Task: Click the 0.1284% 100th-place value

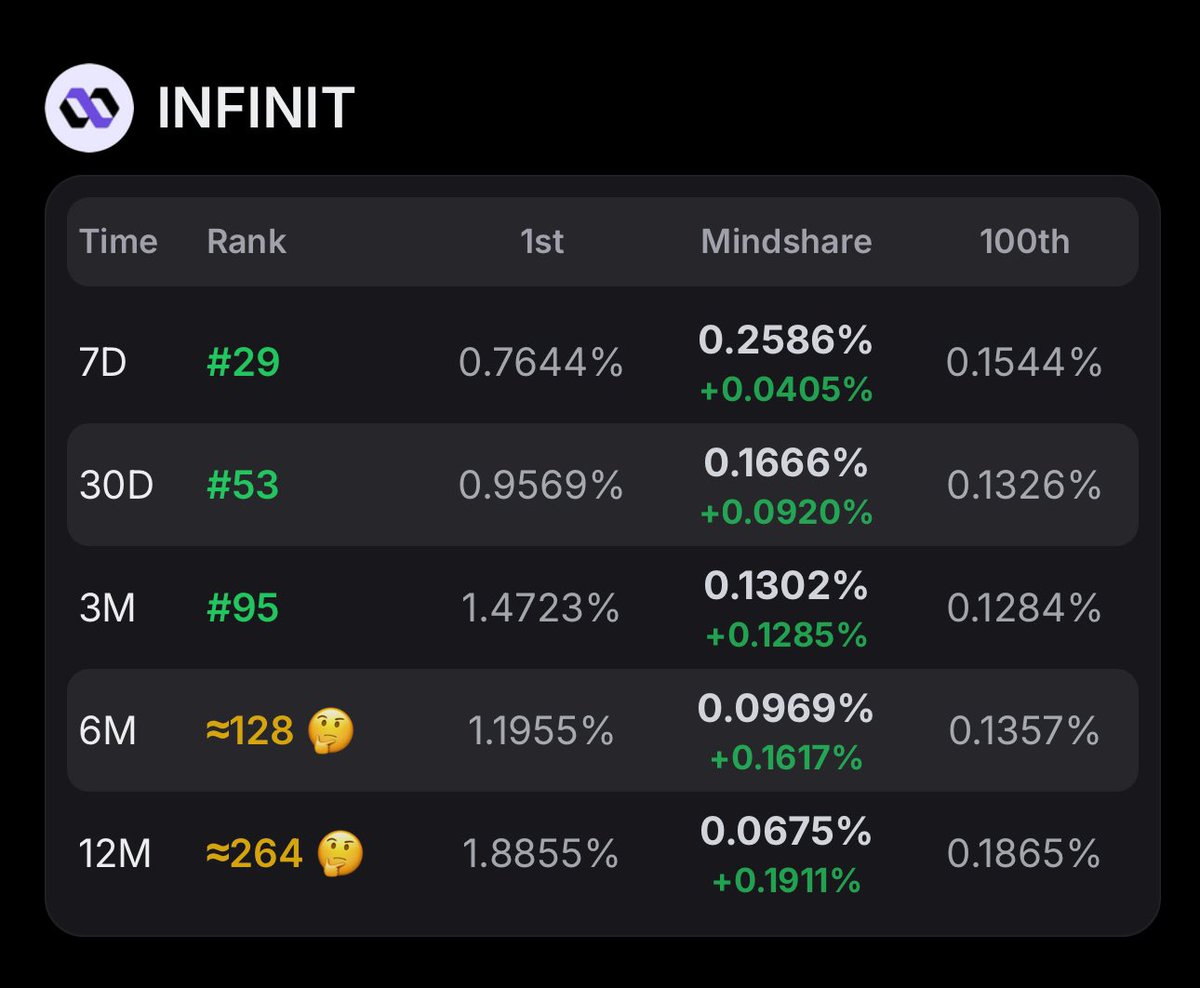Action: point(1025,608)
